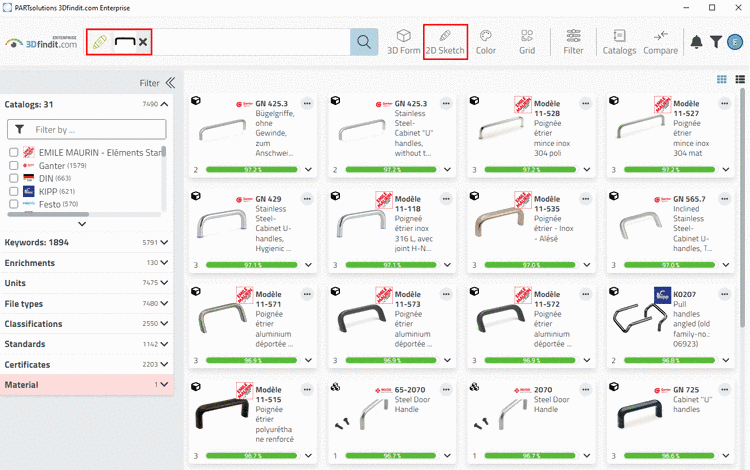Viewport: 750px width, 470px height.
Task: Click similarity bar of Modèle 11-573 card
Action: (391, 361)
